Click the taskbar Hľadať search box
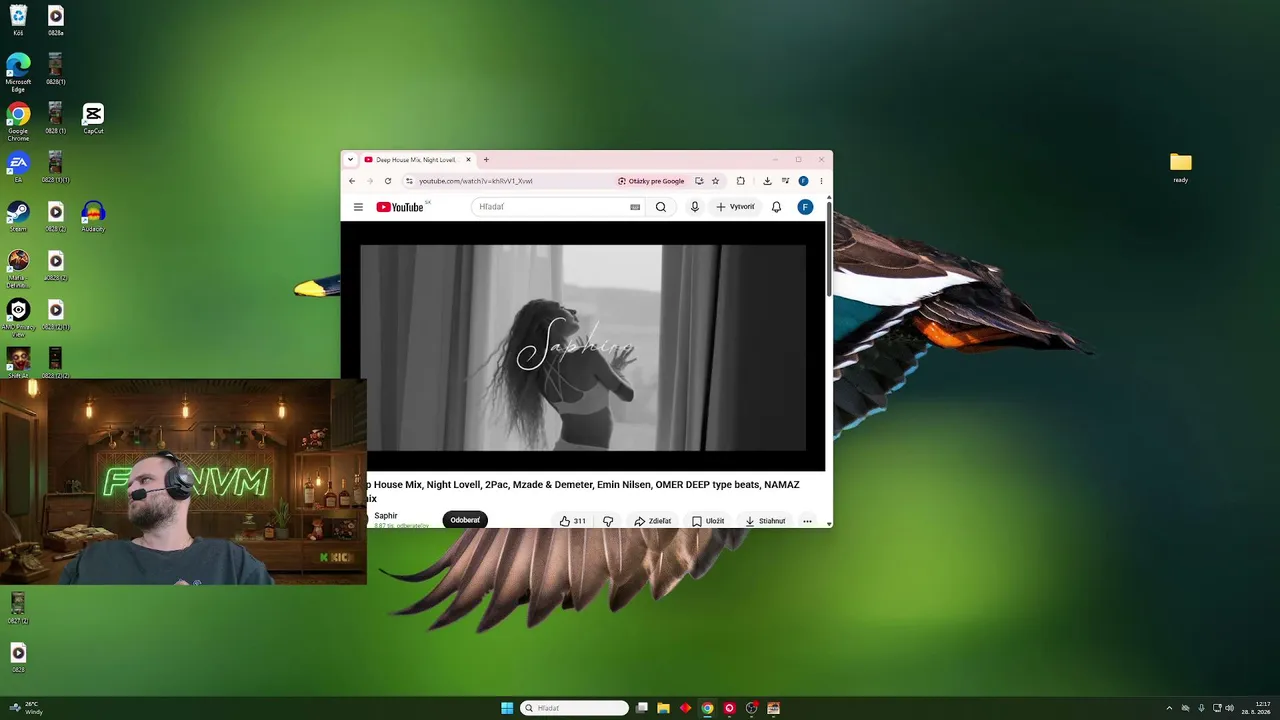 tap(575, 708)
